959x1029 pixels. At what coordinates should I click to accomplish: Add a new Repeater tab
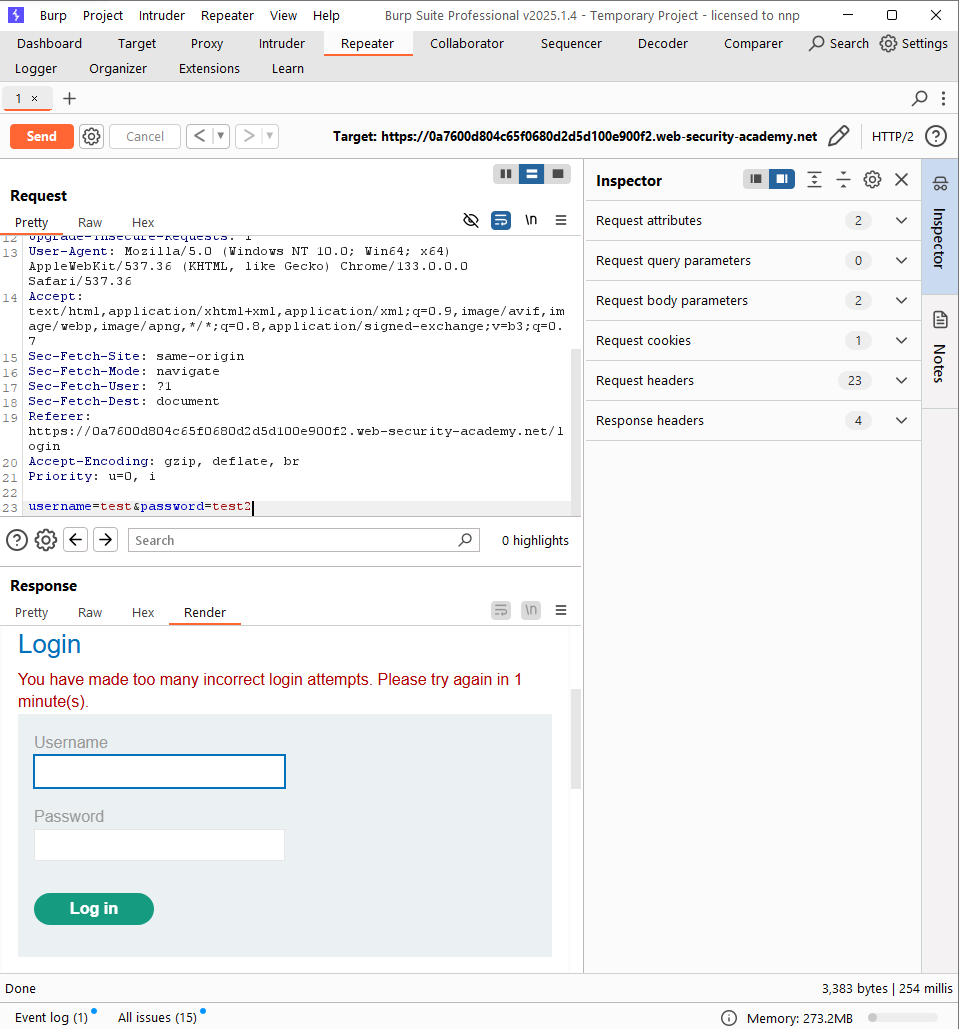point(70,98)
